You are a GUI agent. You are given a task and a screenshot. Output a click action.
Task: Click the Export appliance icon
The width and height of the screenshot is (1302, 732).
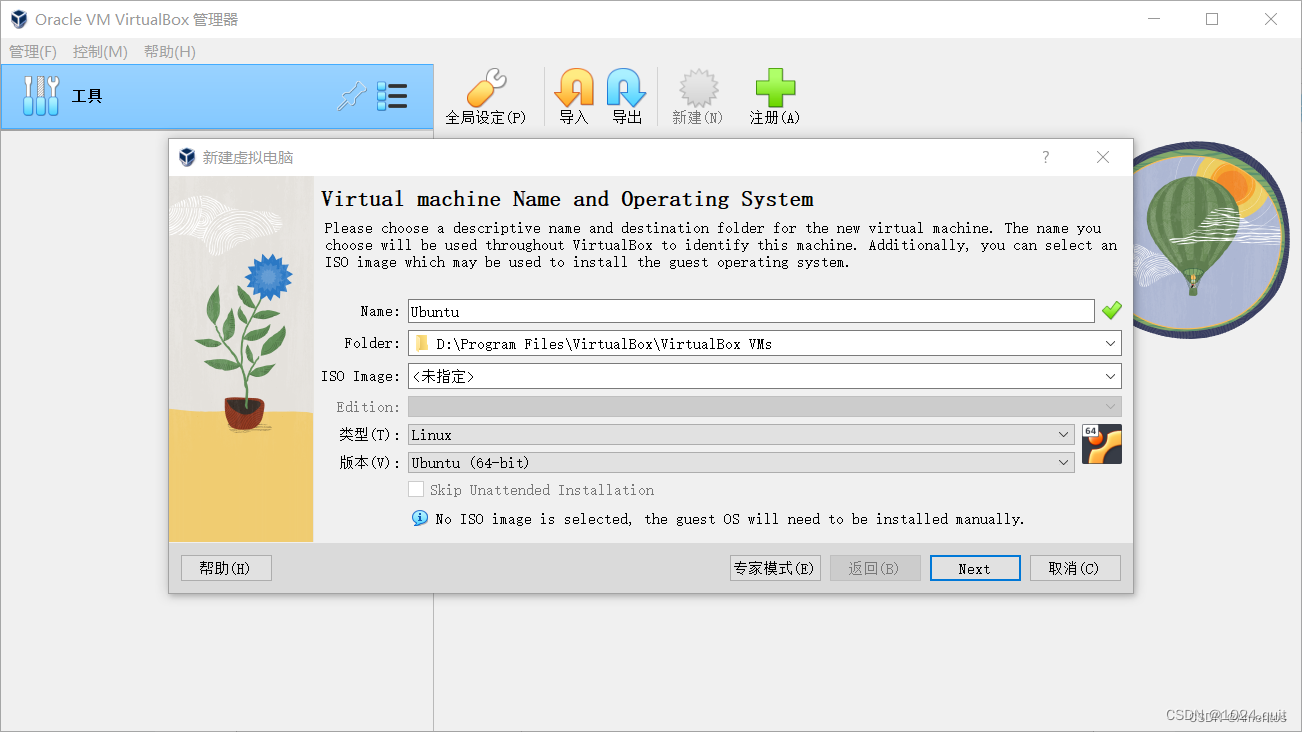point(626,87)
